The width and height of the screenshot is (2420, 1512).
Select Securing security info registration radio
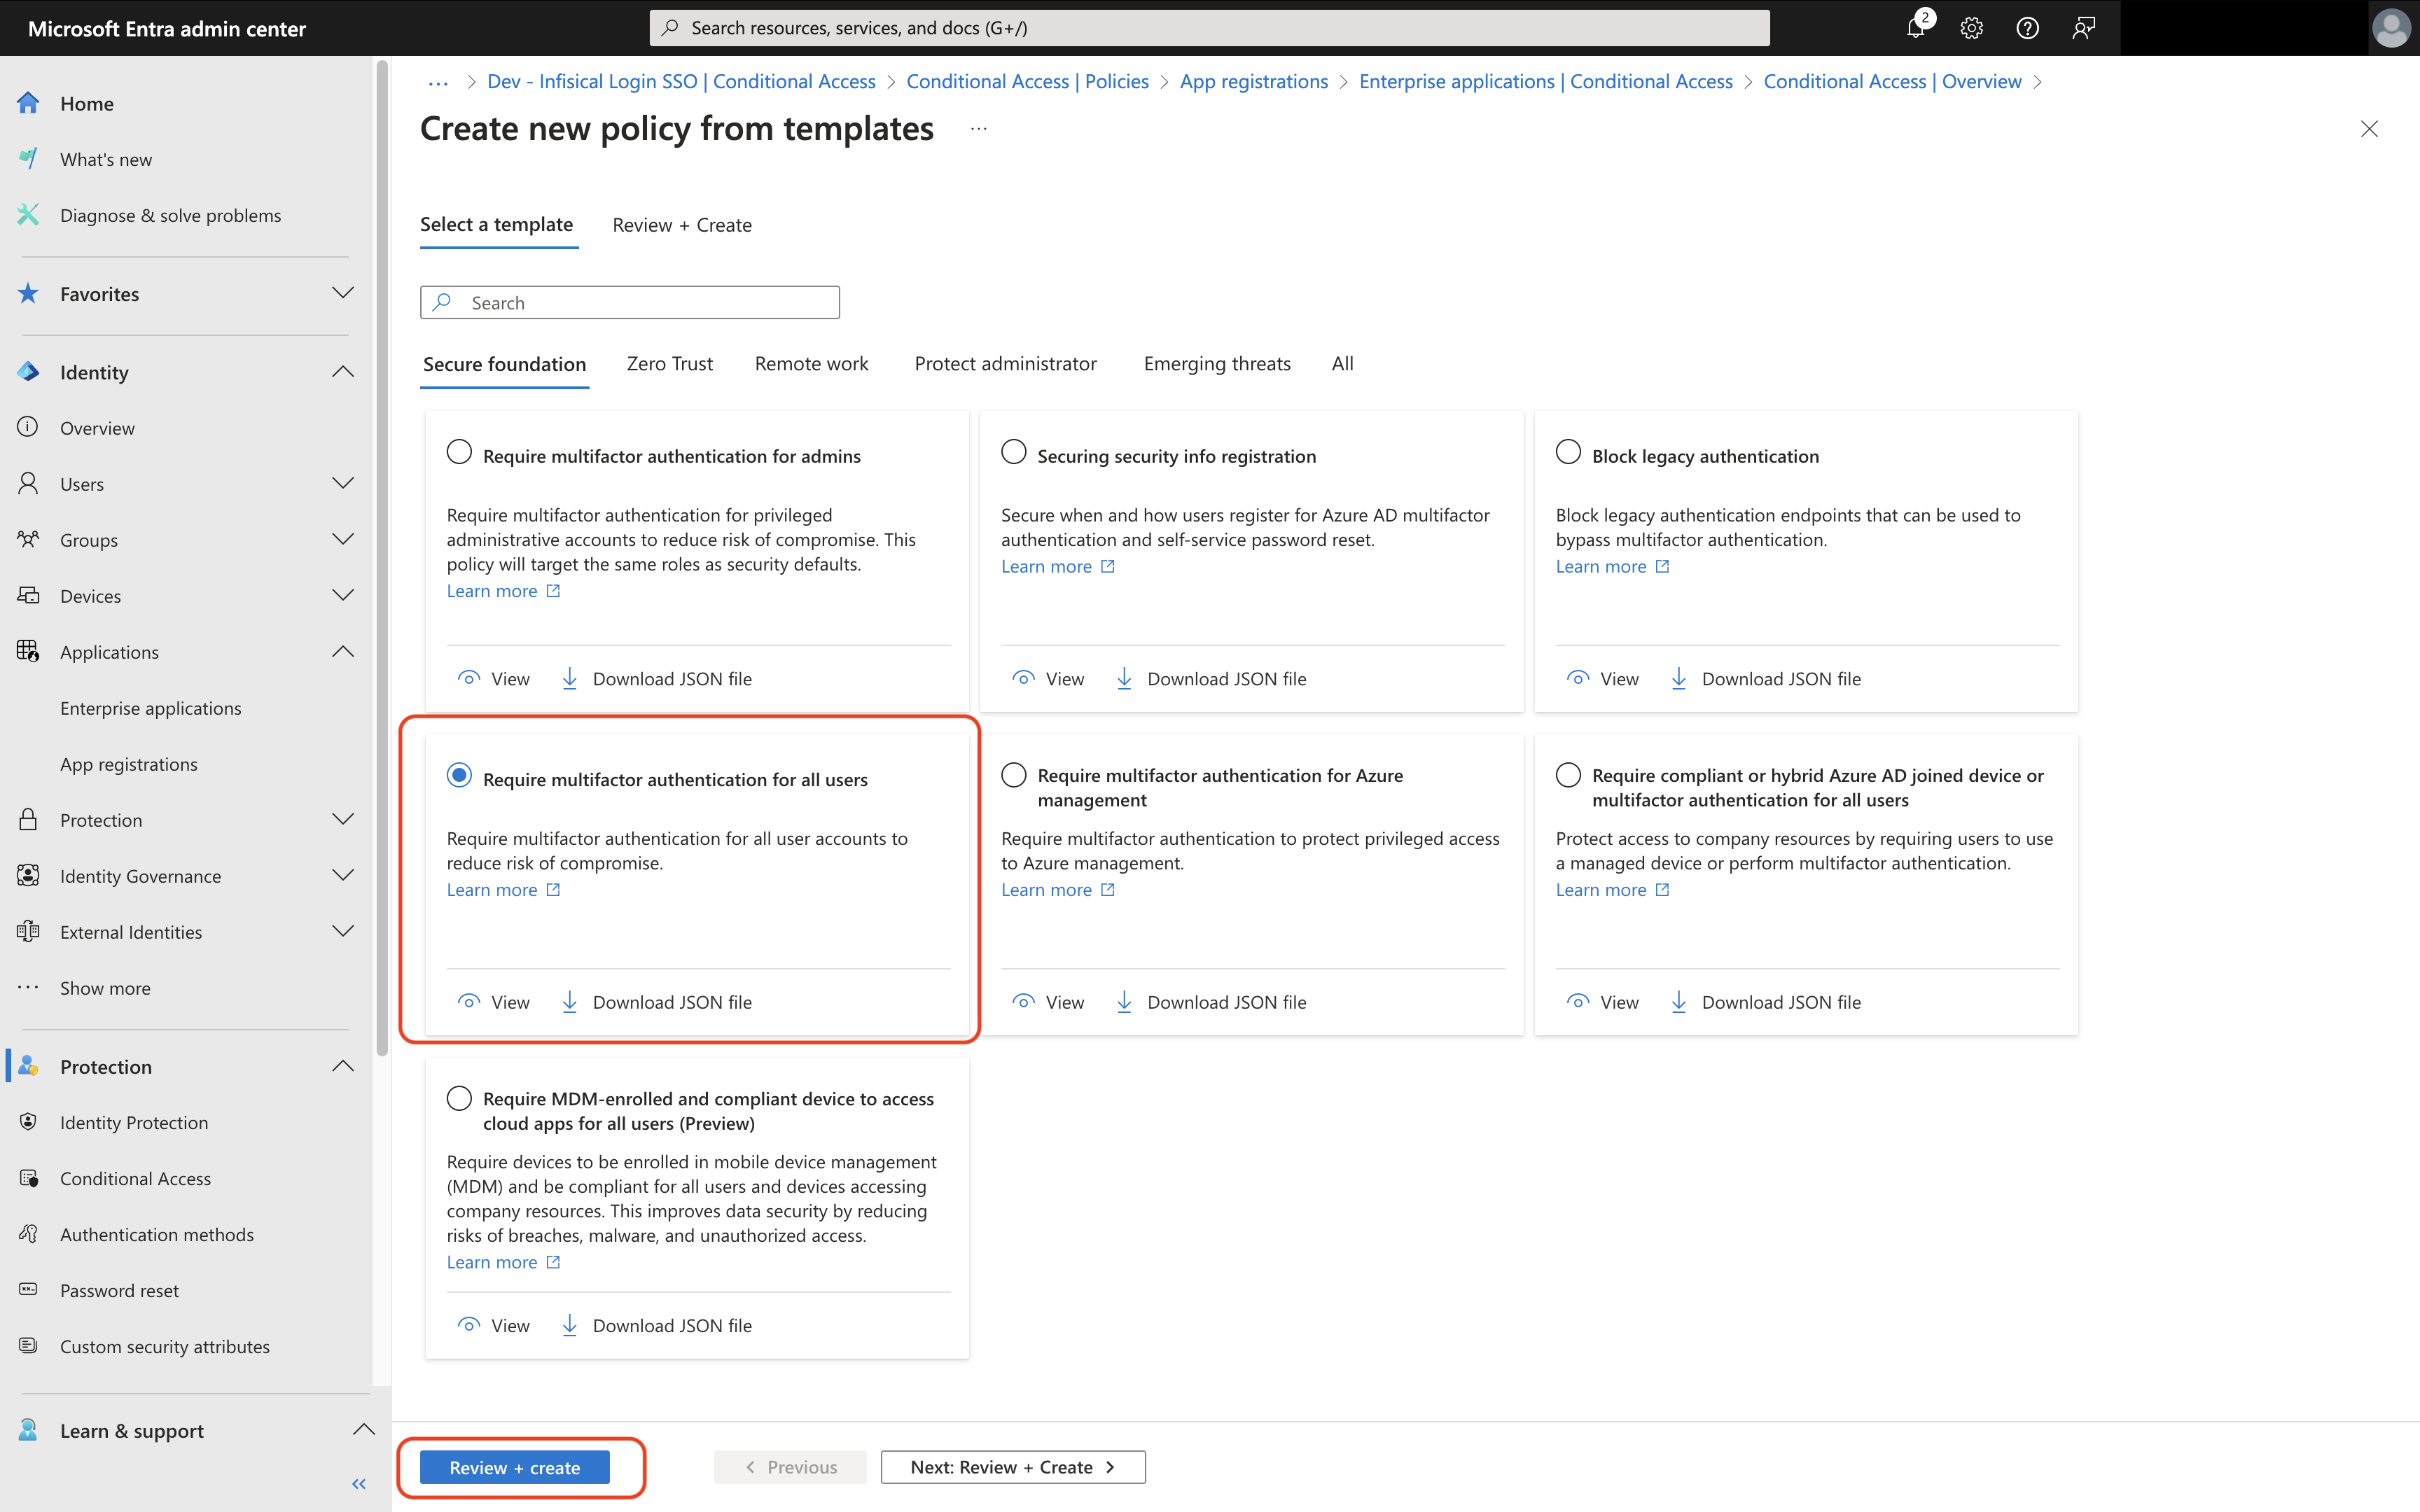(1014, 452)
